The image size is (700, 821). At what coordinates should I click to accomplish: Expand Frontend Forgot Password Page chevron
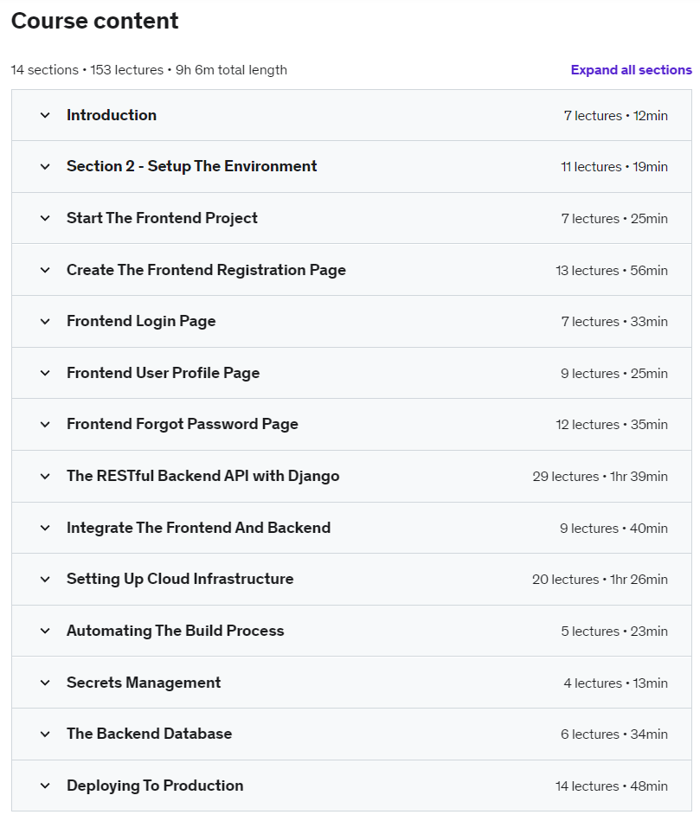[45, 424]
